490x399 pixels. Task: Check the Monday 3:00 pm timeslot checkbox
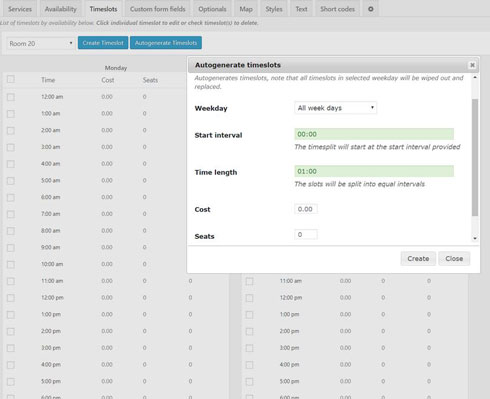pos(11,348)
